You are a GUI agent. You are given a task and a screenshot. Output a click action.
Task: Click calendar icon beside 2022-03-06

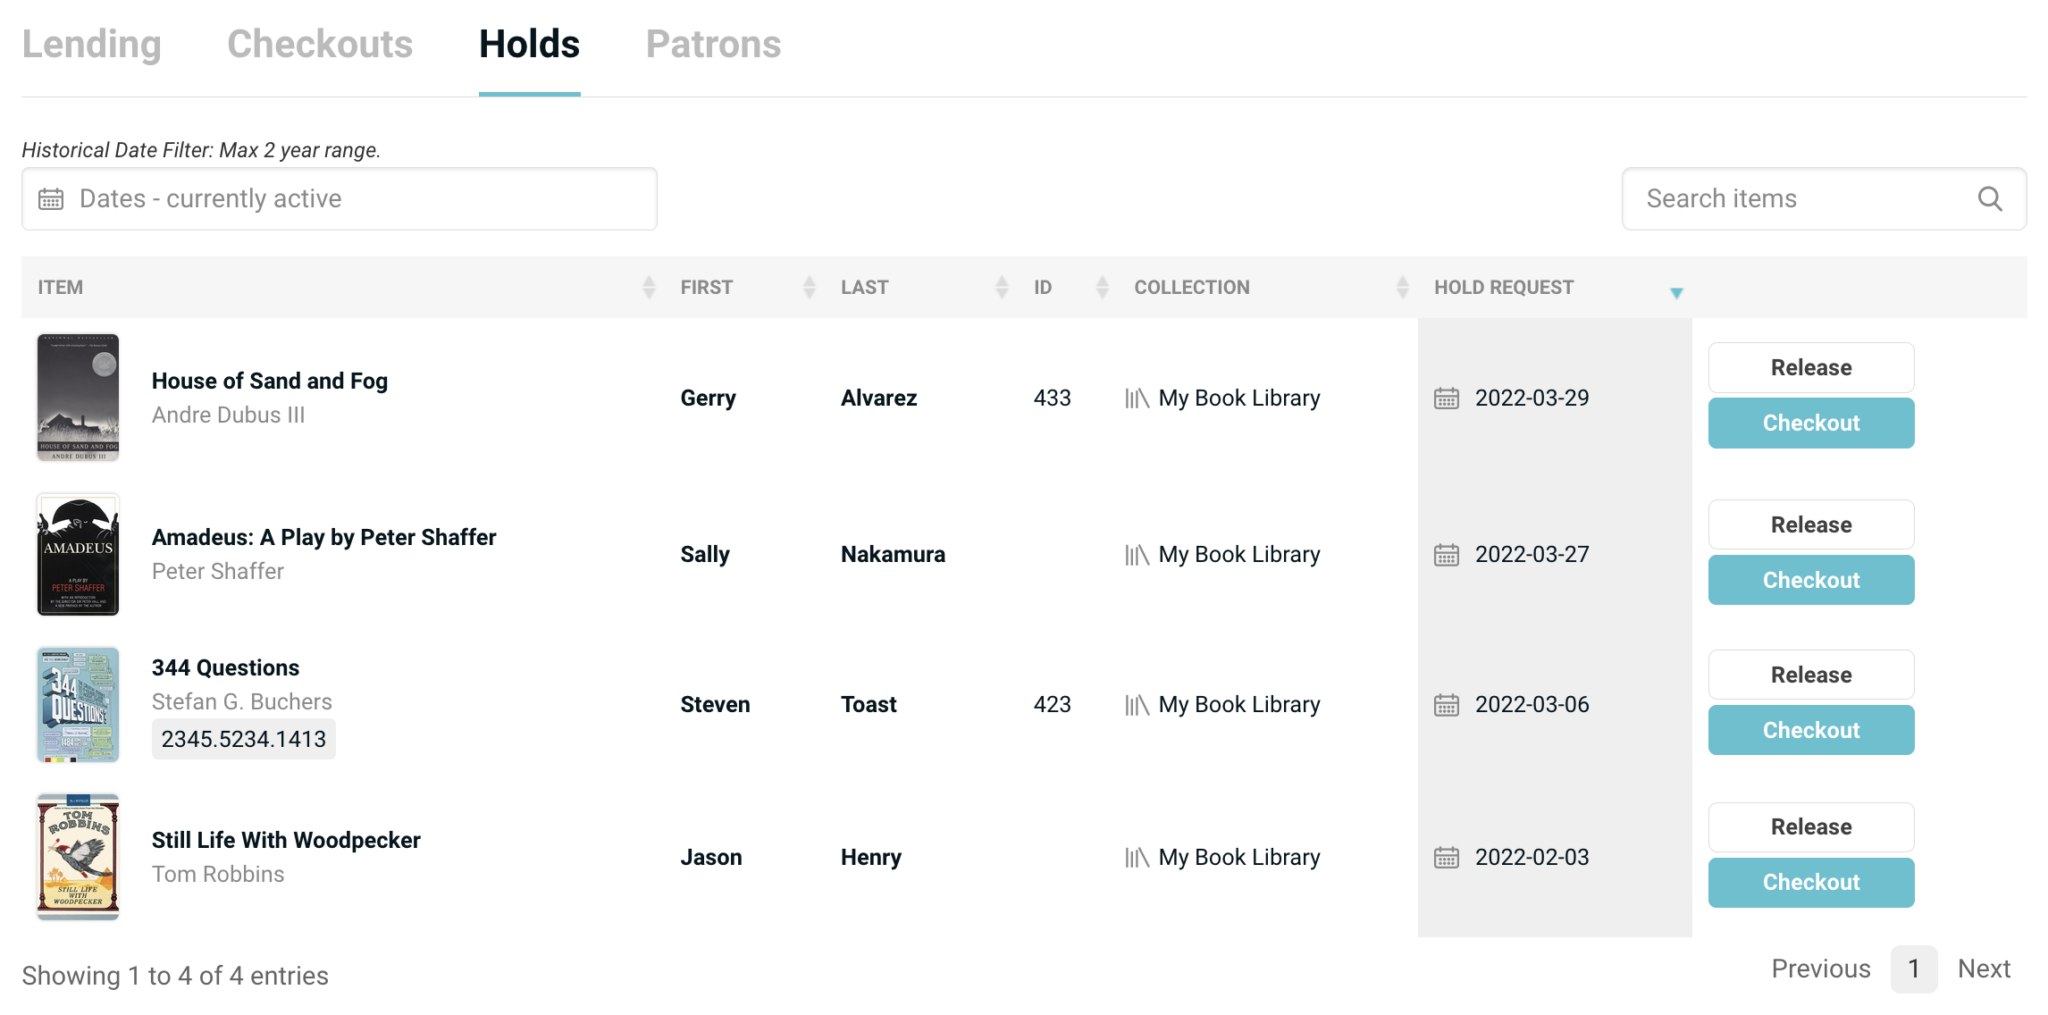pos(1446,705)
